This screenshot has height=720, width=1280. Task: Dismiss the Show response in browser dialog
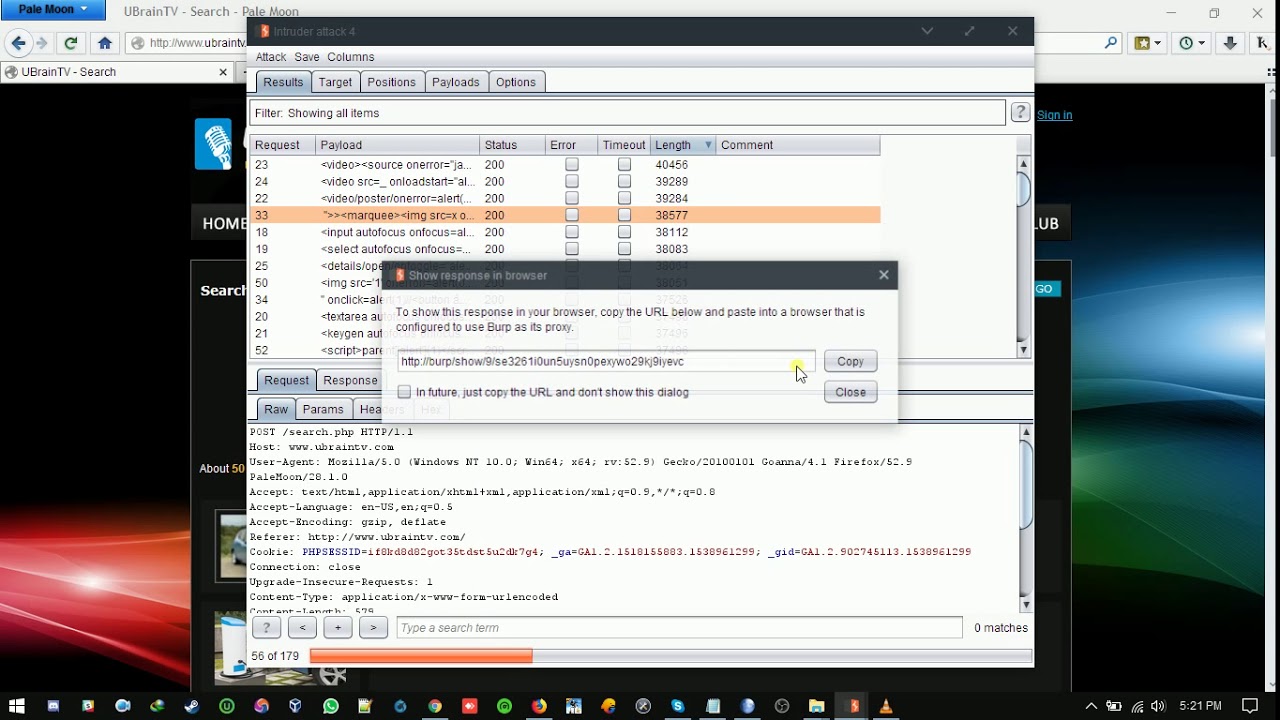pos(884,275)
